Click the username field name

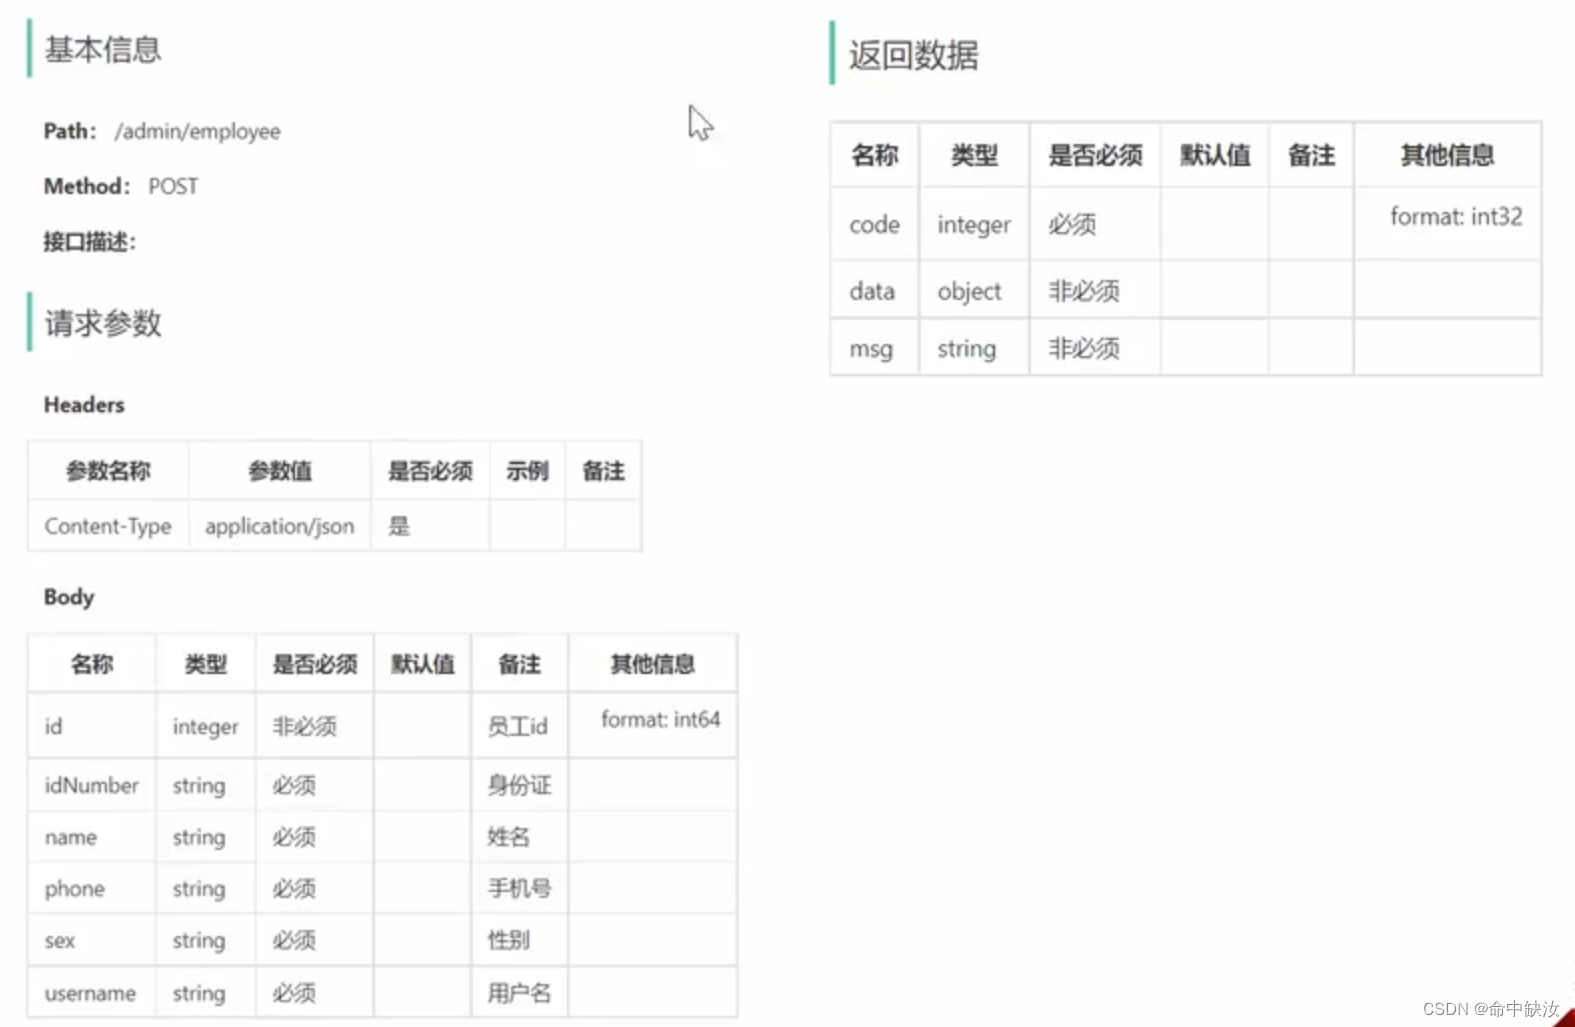[x=90, y=993]
